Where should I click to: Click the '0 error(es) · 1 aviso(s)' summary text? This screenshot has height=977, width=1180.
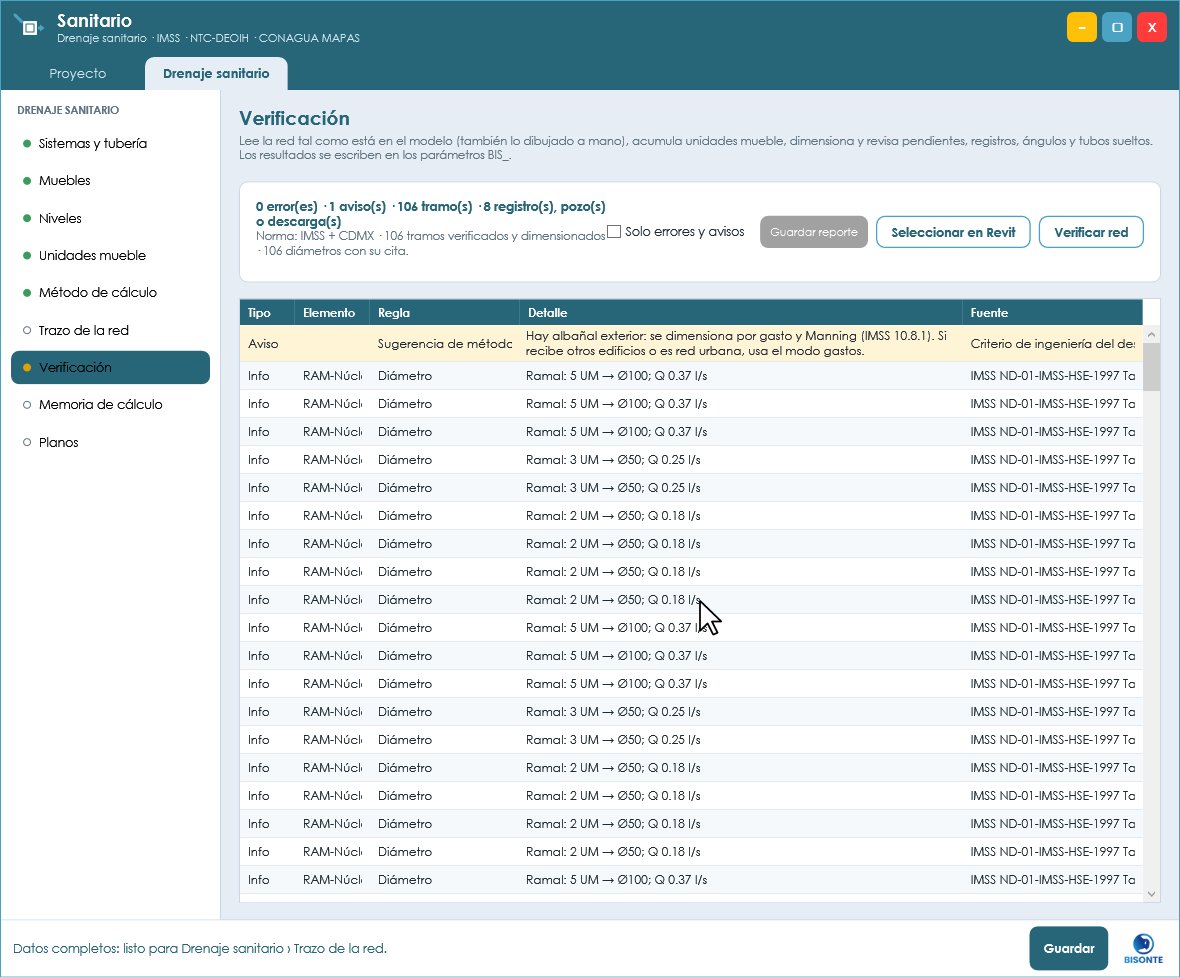[430, 214]
